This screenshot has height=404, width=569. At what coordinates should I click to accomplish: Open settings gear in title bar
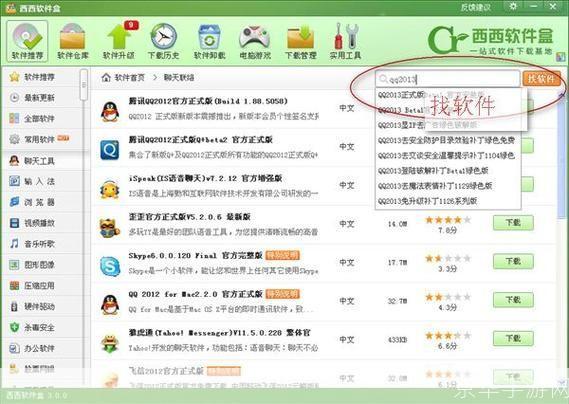click(513, 6)
